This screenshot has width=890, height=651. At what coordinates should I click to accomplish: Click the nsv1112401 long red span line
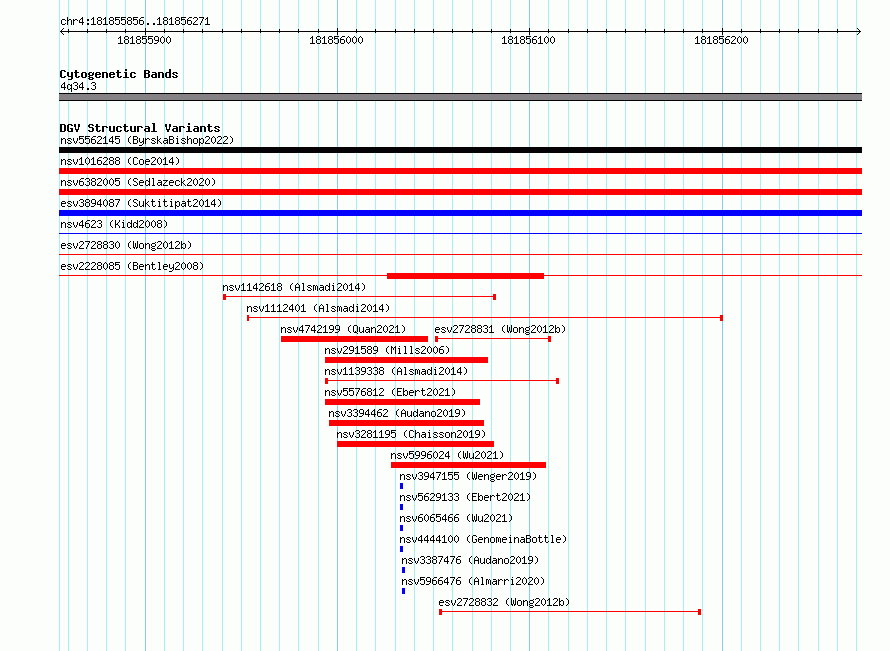click(485, 318)
